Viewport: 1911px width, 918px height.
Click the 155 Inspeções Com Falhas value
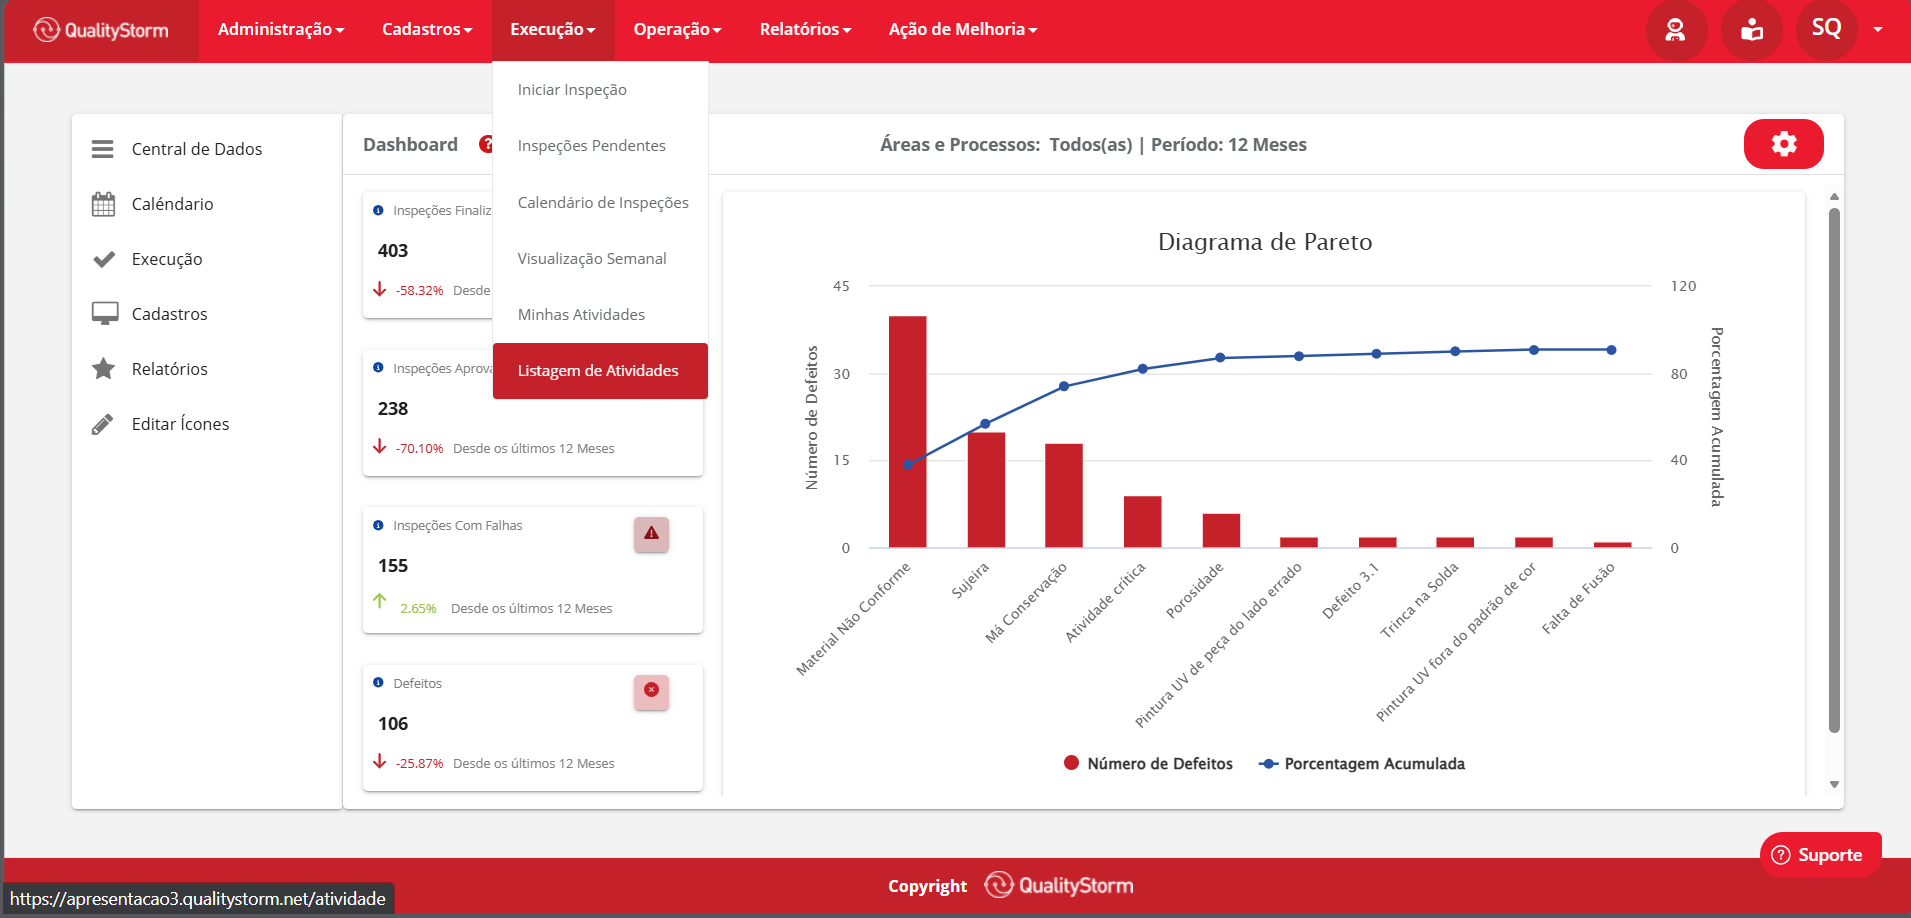pyautogui.click(x=393, y=566)
